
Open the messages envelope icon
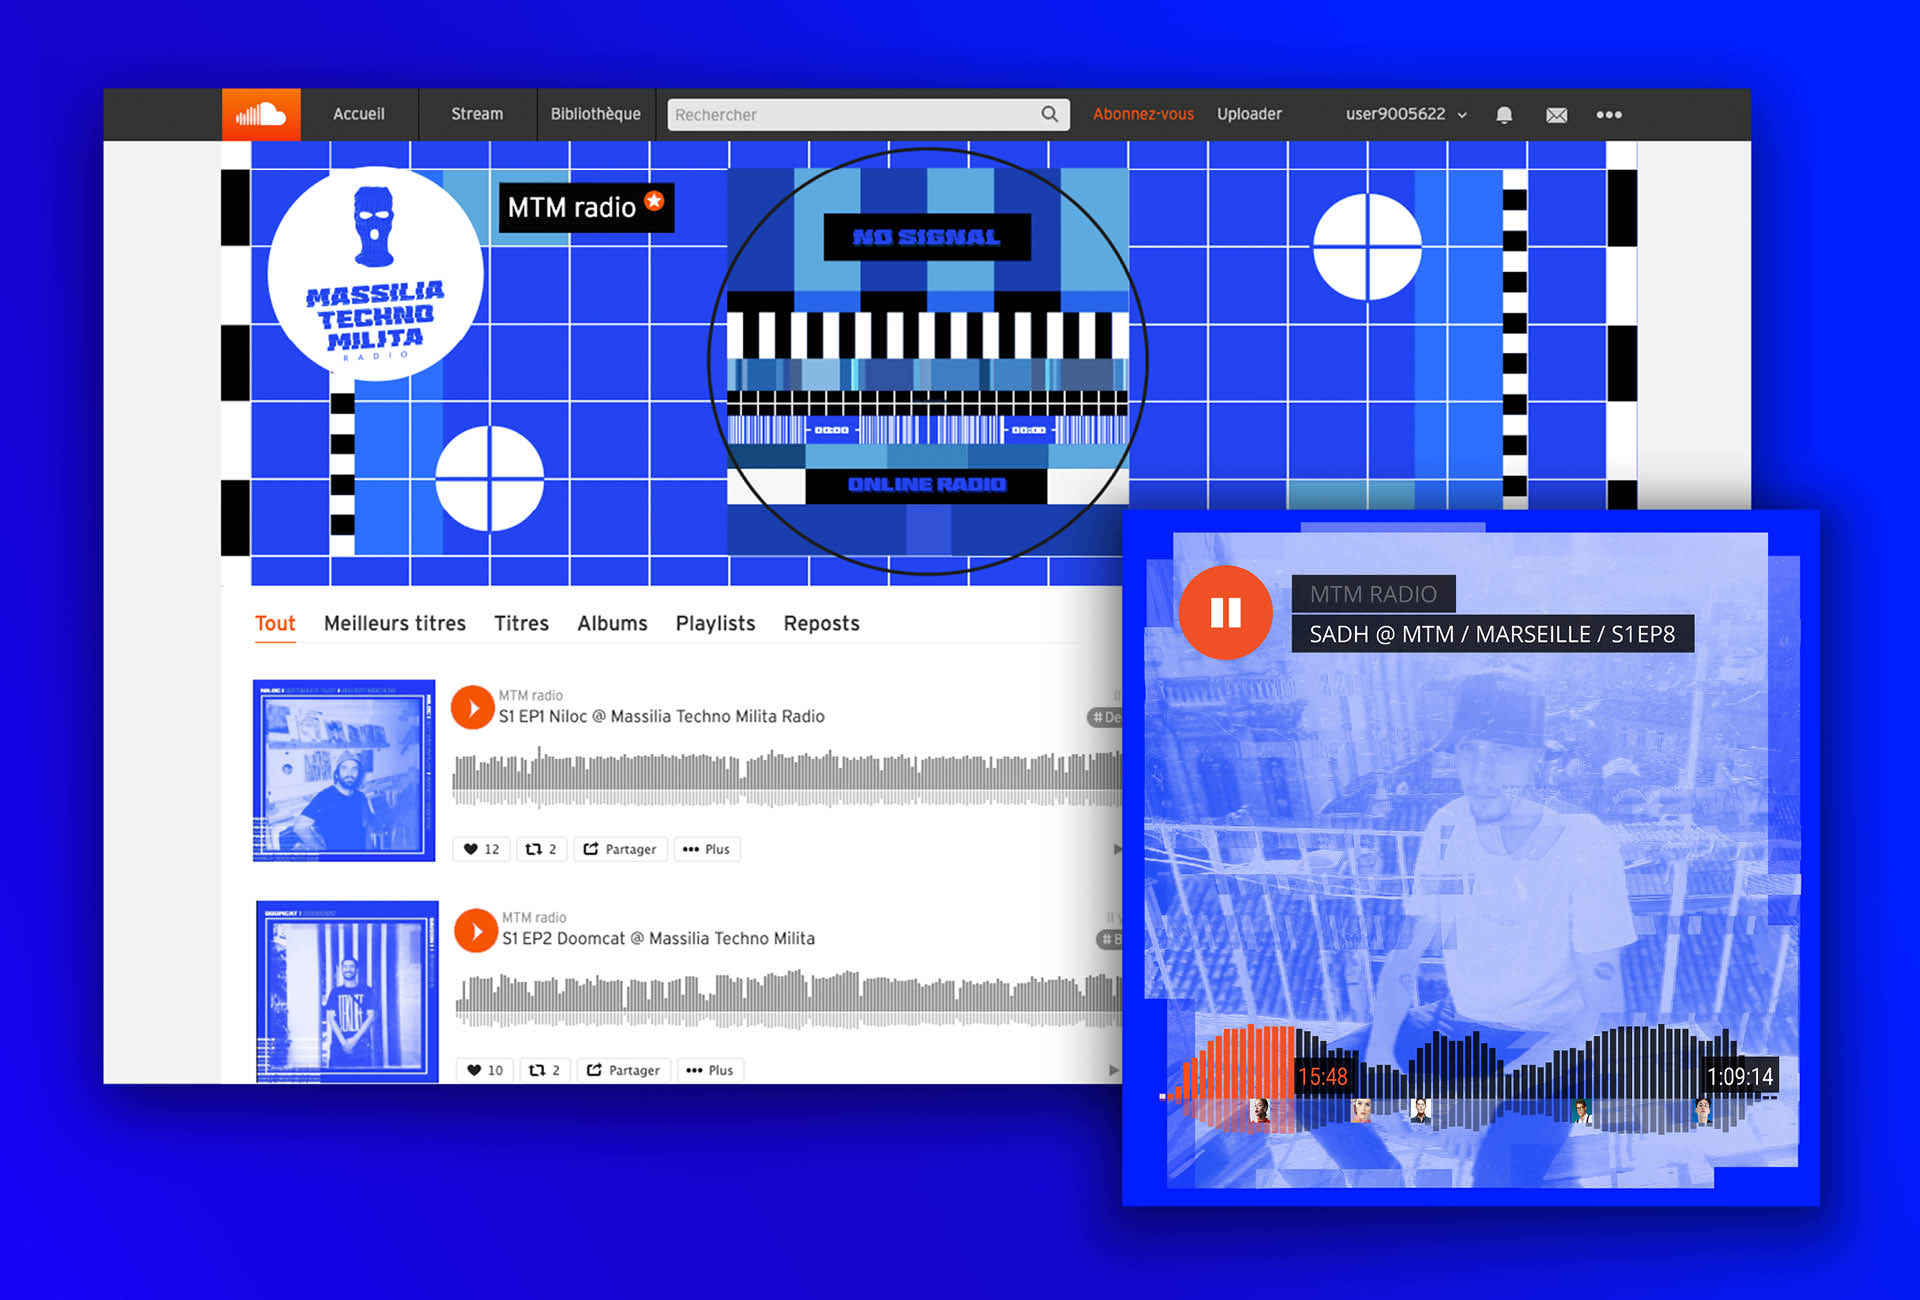1556,115
